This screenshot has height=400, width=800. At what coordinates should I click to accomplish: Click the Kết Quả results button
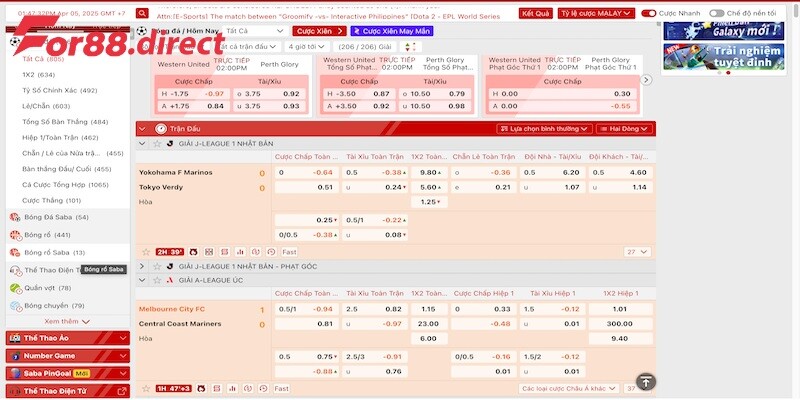(535, 14)
